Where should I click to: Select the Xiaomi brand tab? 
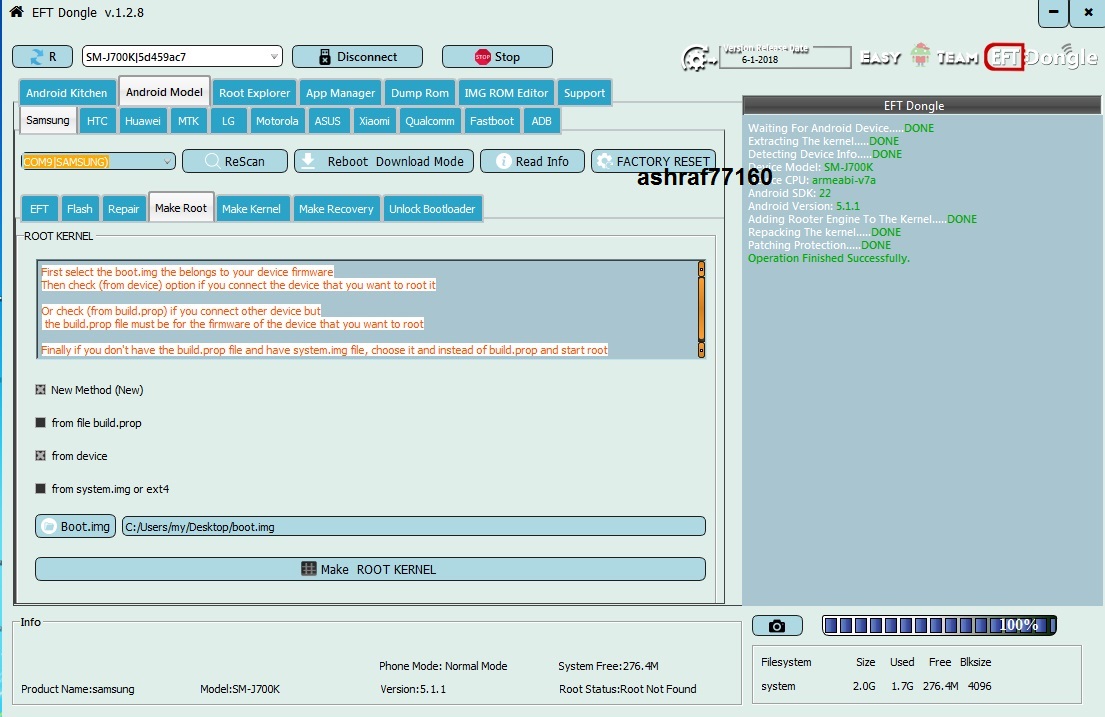374,121
